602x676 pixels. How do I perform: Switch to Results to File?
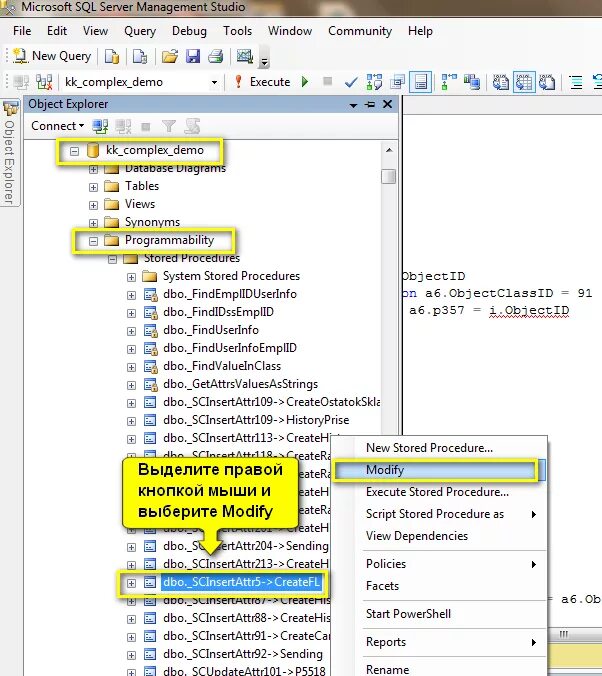click(547, 82)
